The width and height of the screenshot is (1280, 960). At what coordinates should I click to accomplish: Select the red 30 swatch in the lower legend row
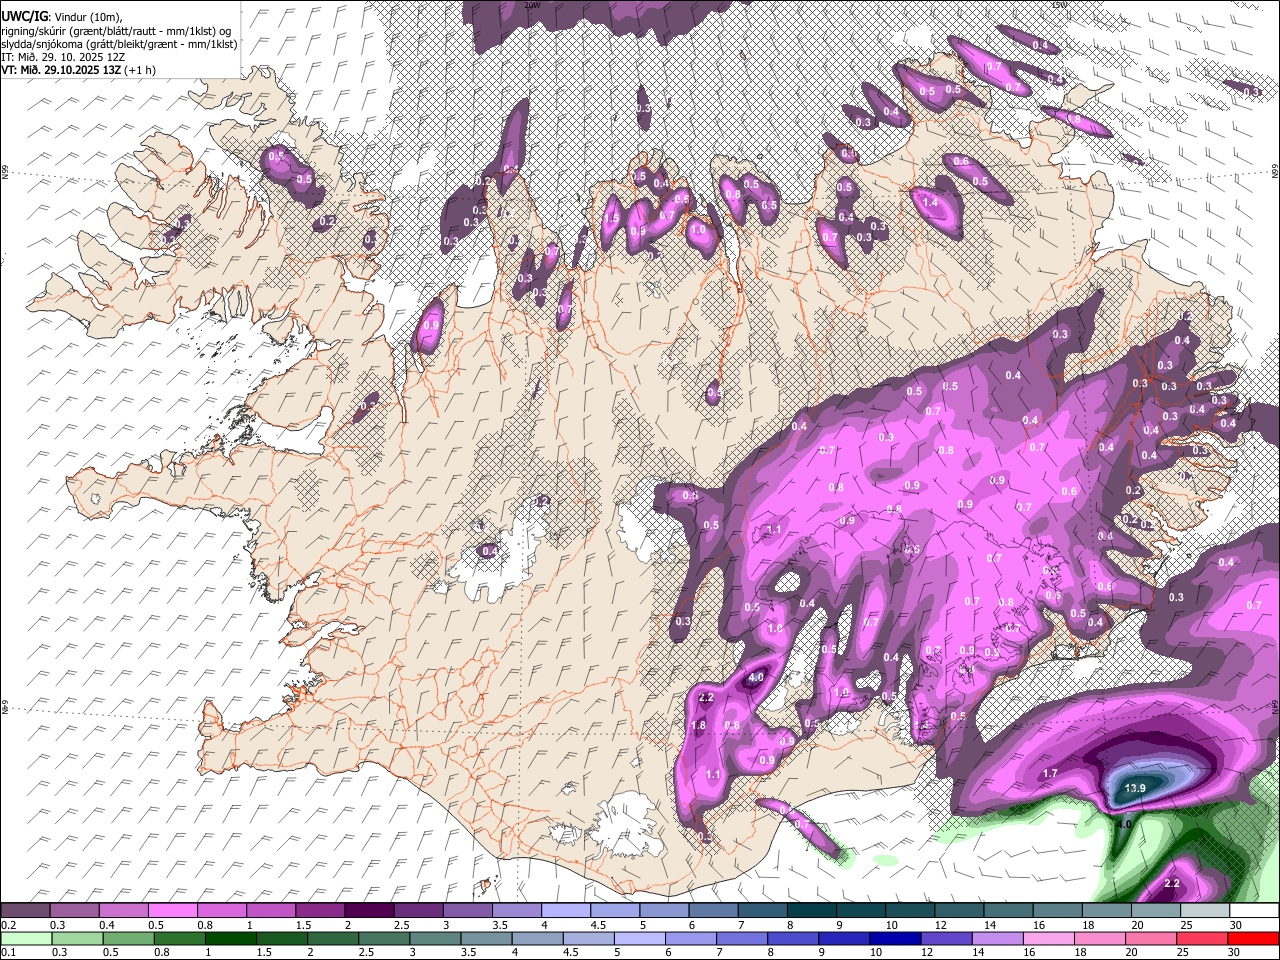click(x=1254, y=939)
